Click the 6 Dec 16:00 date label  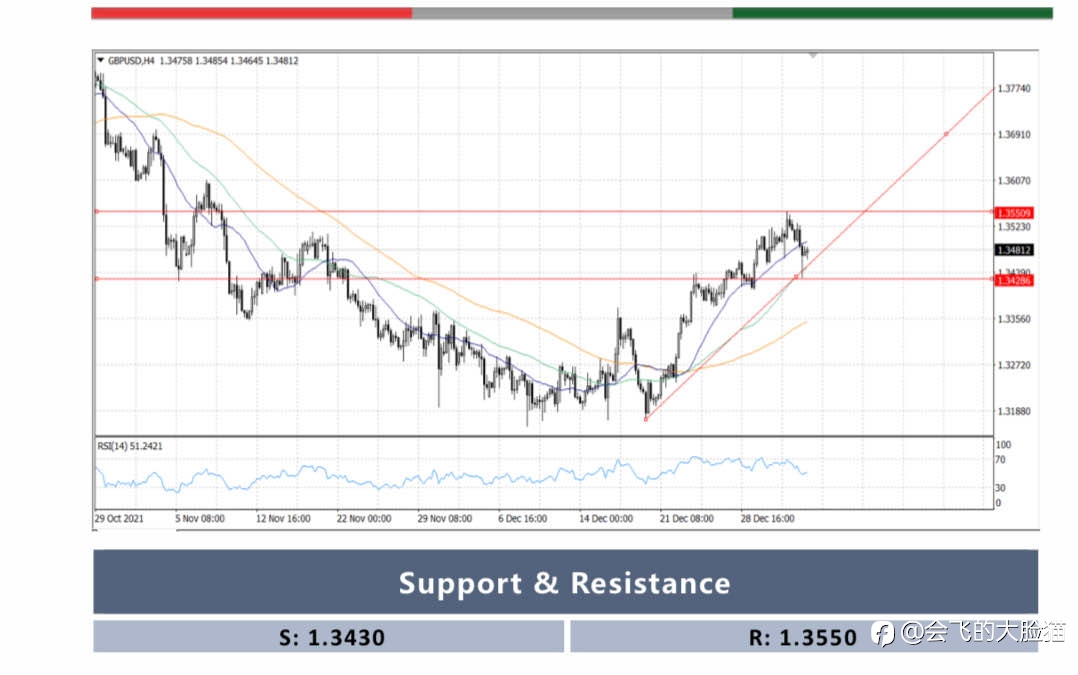[x=522, y=518]
